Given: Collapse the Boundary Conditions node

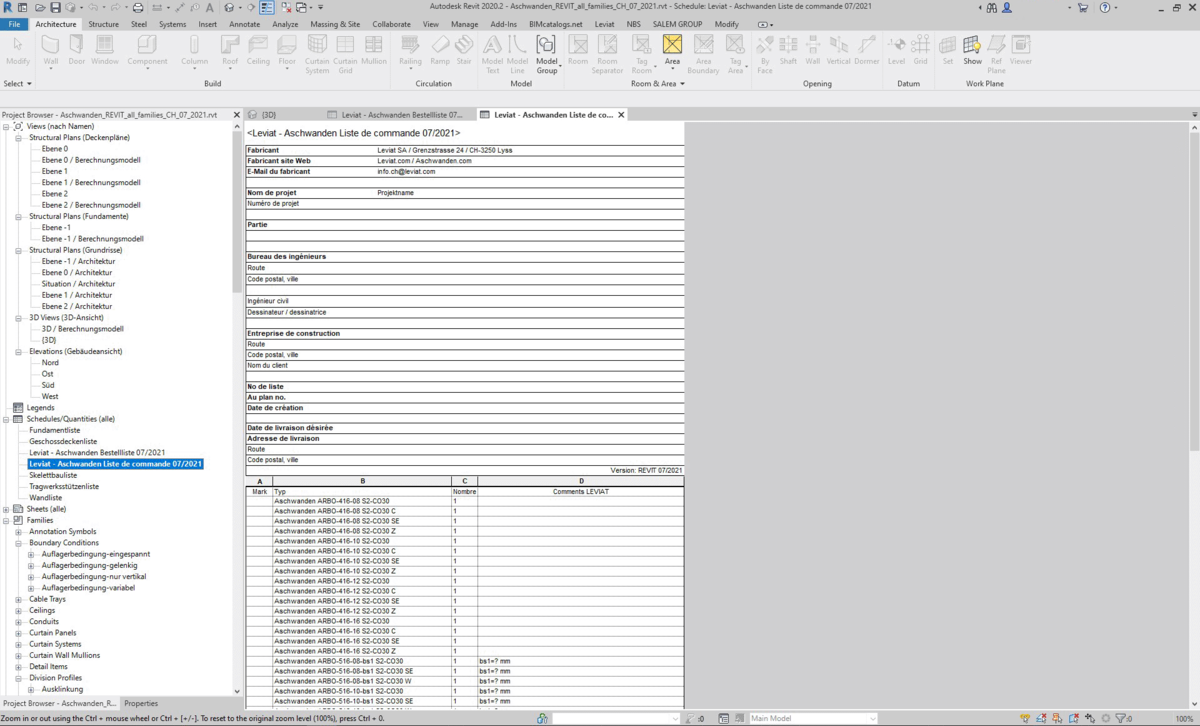Looking at the screenshot, I should [19, 543].
